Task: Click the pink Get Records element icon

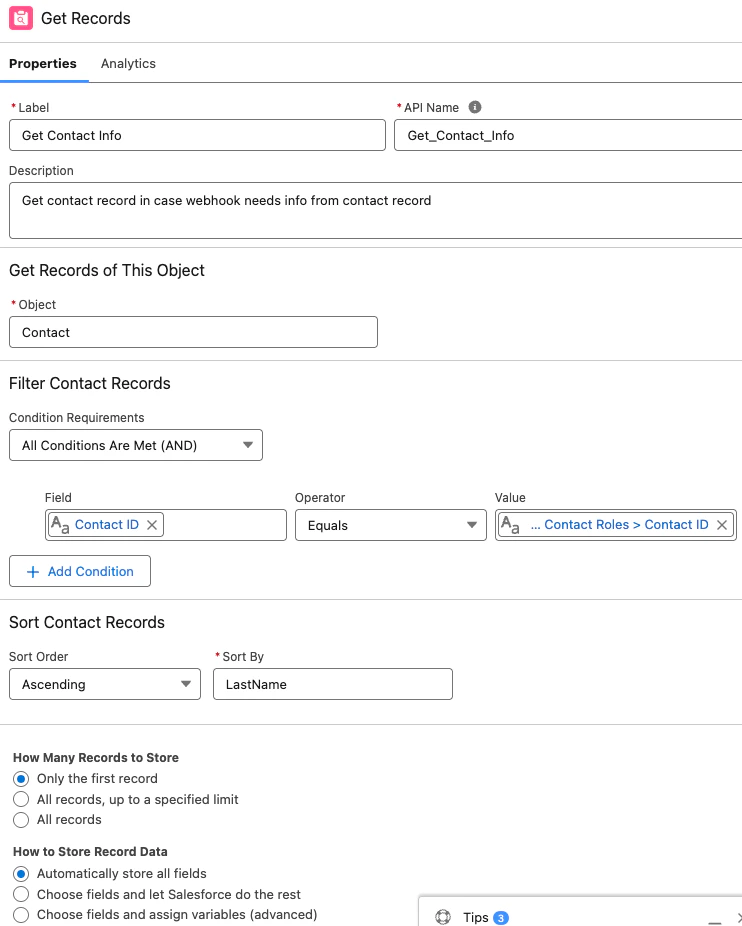Action: [21, 18]
